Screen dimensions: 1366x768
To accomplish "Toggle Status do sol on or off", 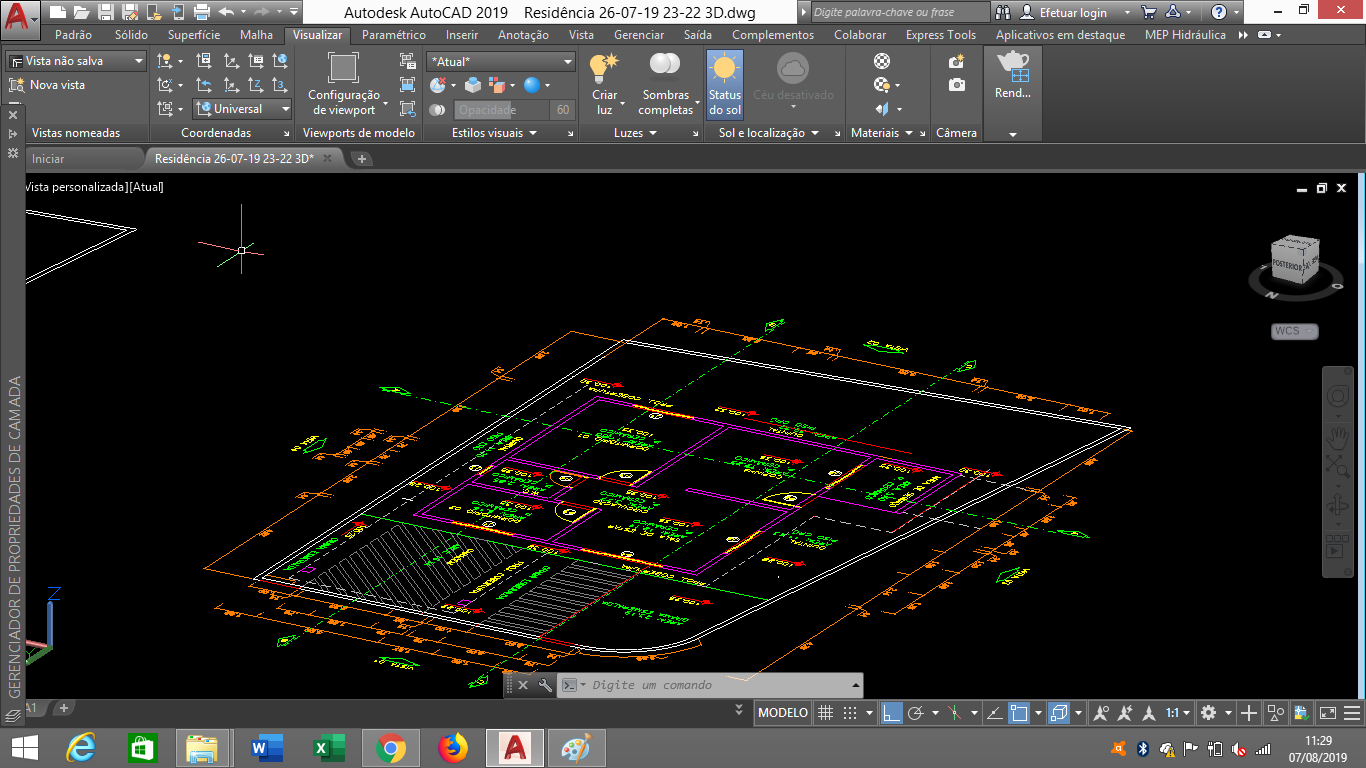I will 725,84.
